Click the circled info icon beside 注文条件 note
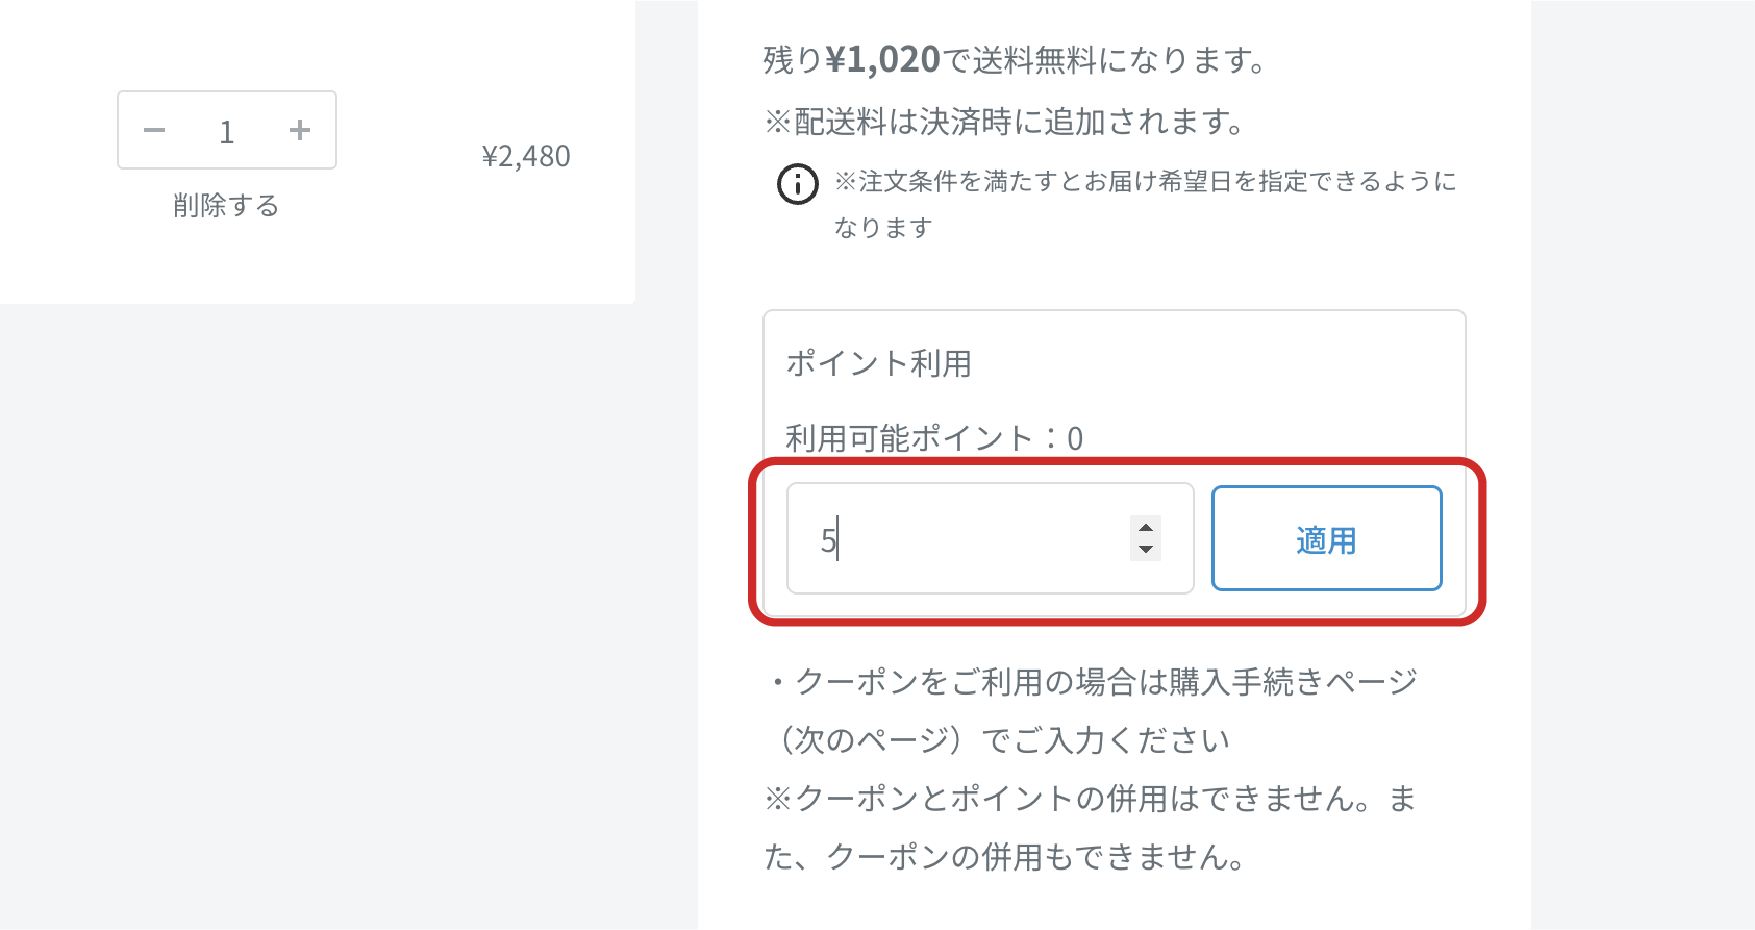This screenshot has height=930, width=1755. click(x=798, y=184)
